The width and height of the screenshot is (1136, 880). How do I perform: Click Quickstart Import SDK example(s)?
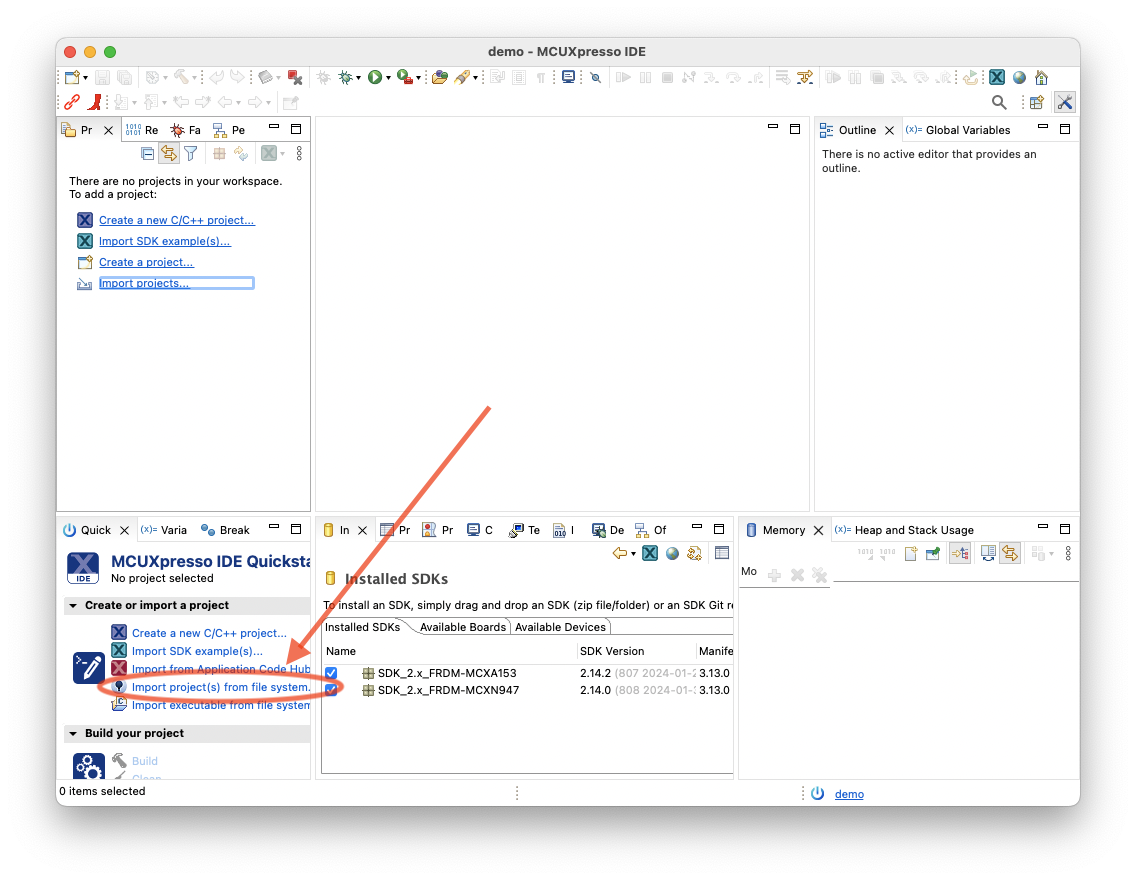[197, 651]
